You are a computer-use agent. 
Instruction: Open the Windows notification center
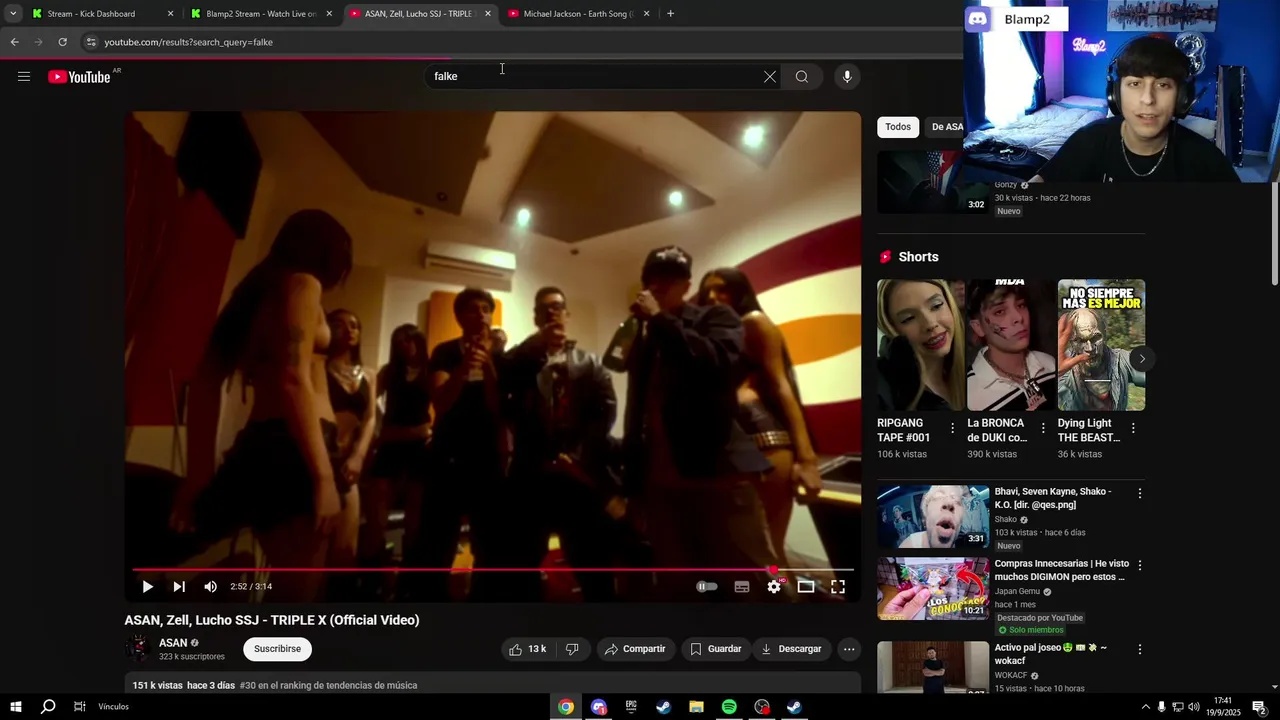coord(1259,707)
